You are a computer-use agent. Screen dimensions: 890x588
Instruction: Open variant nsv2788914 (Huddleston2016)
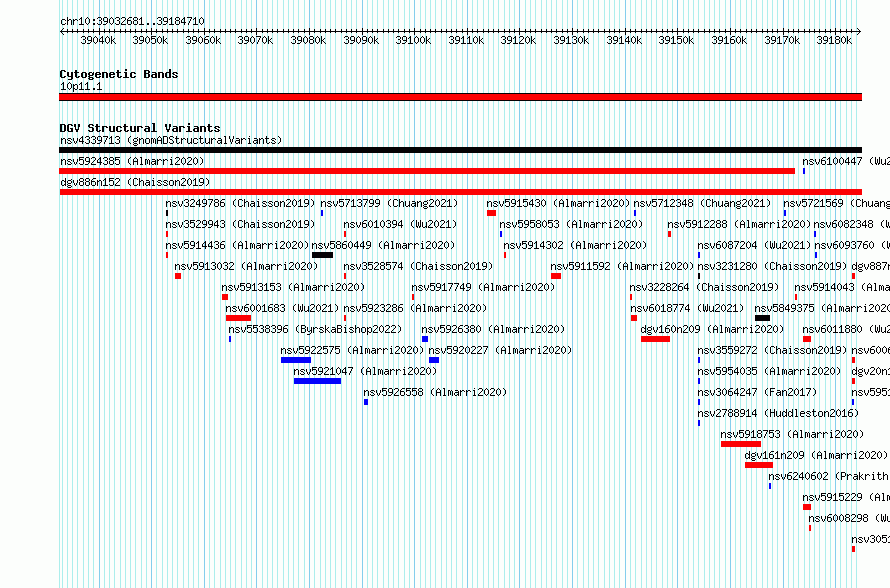[x=778, y=413]
